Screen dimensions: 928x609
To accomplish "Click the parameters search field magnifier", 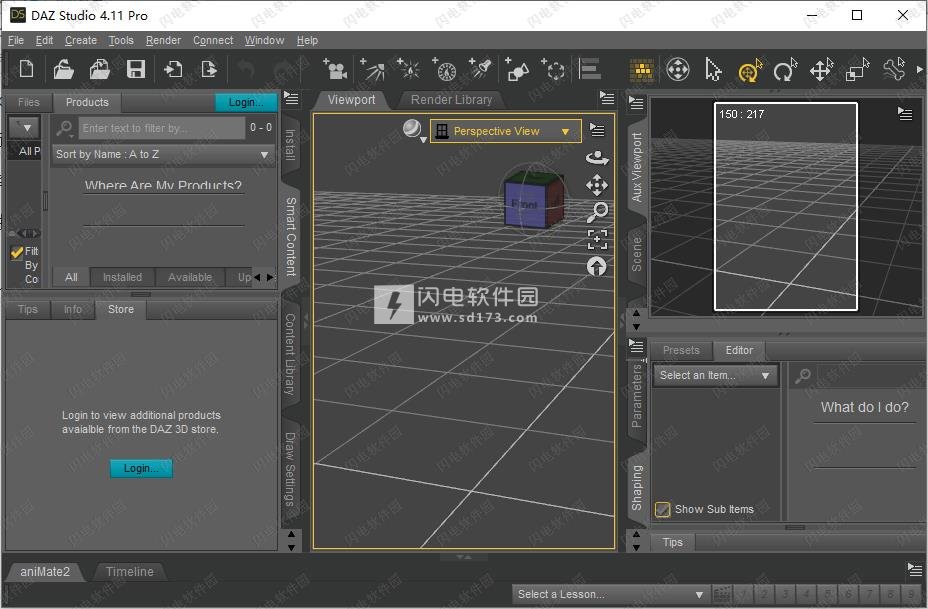I will coord(803,375).
